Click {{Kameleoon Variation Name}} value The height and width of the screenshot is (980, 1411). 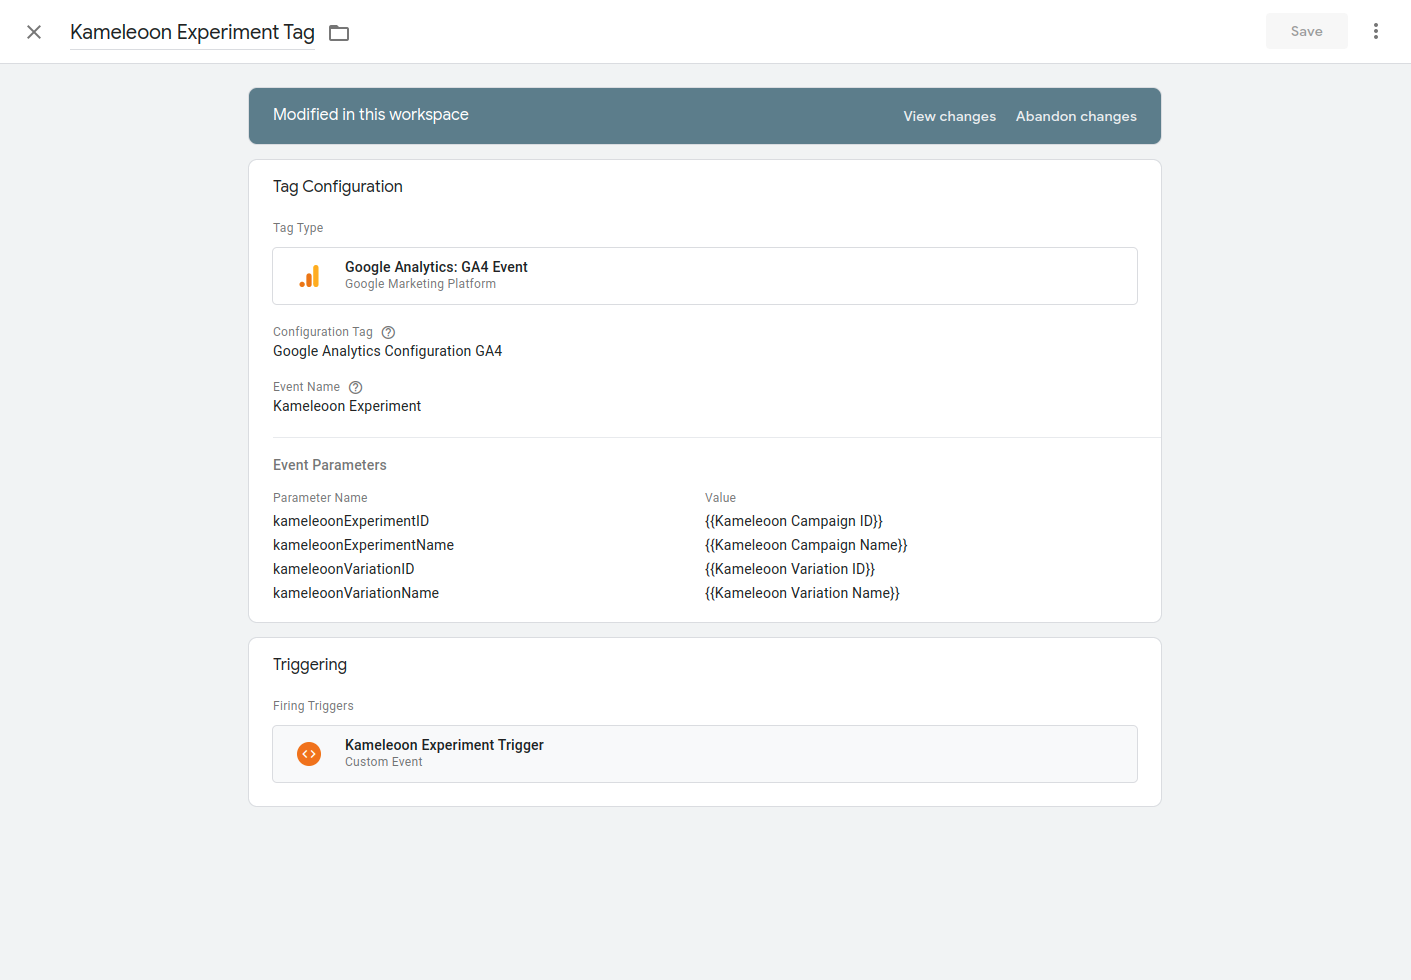click(802, 593)
